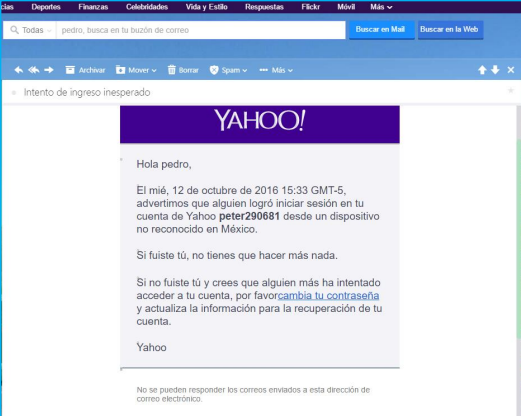This screenshot has height=416, width=521.
Task: Open the Spam dropdown menu
Action: click(228, 70)
